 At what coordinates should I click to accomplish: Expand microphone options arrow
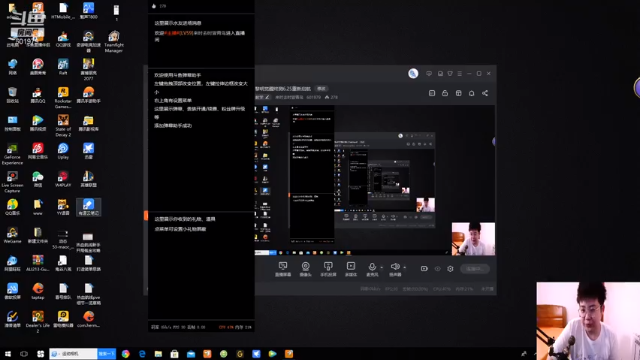(x=382, y=268)
